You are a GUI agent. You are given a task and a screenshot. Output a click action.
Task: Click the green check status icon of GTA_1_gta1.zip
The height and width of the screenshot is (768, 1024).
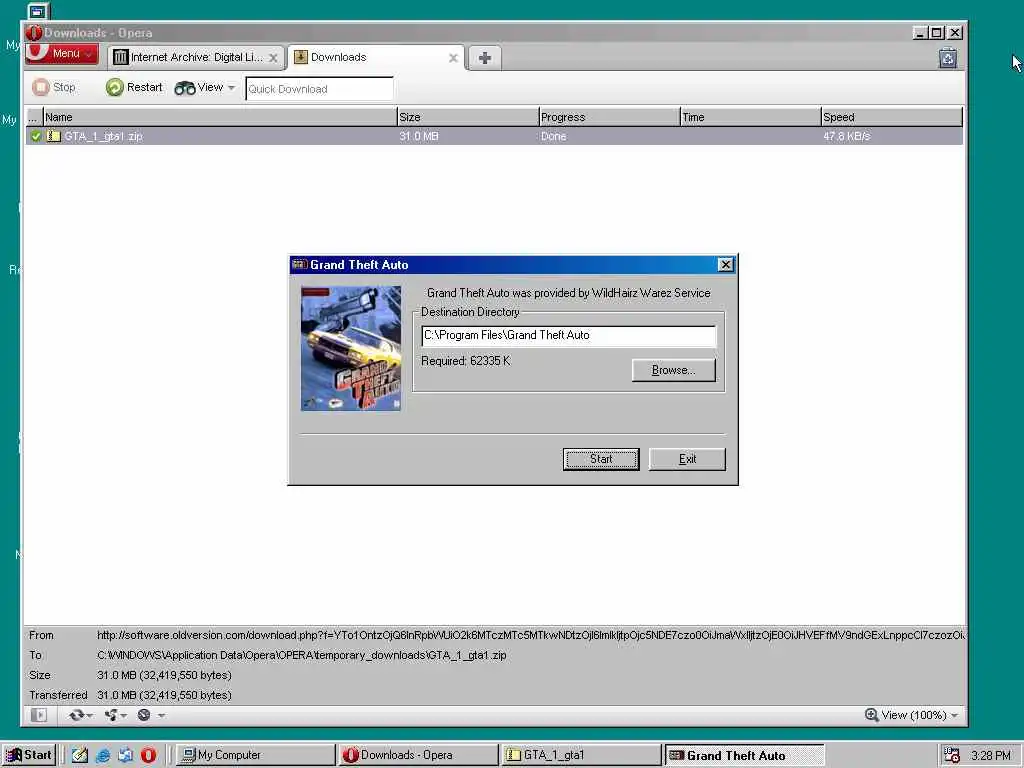coord(35,136)
